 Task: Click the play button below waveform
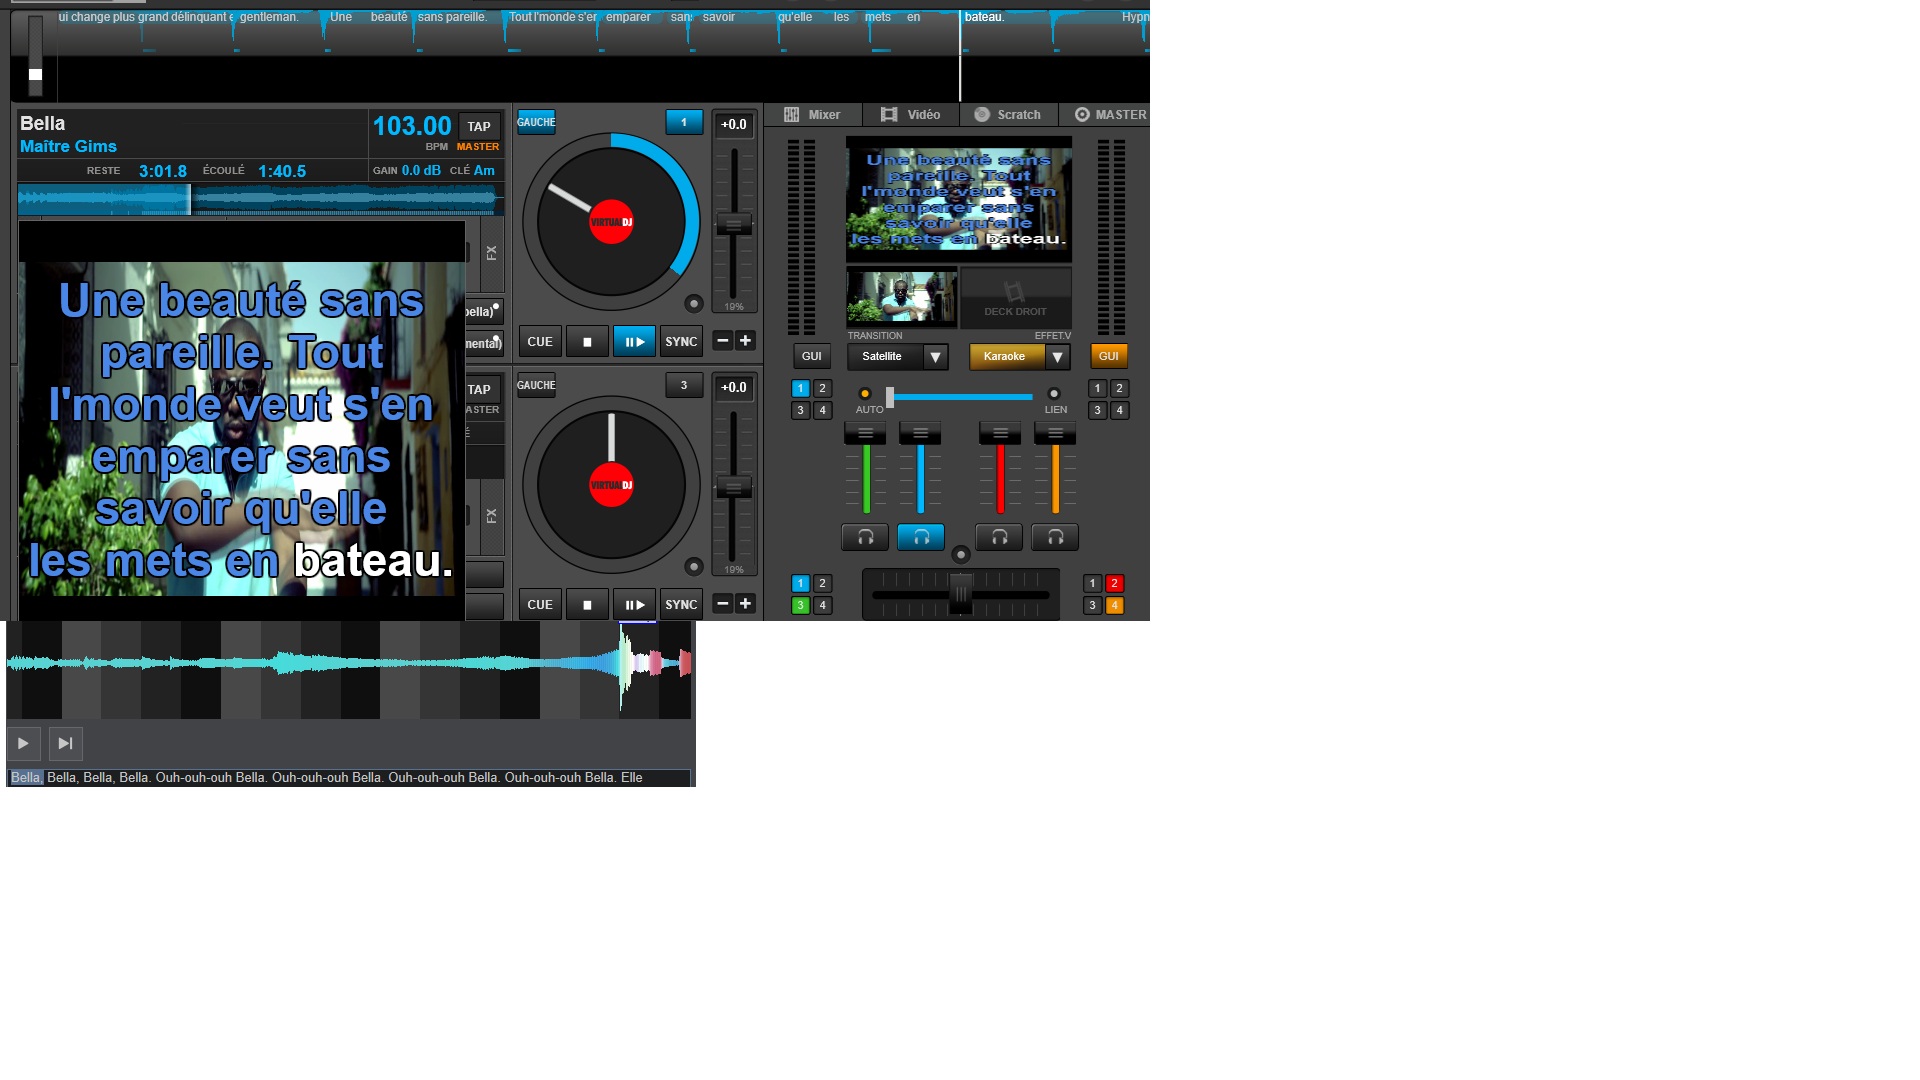(23, 743)
